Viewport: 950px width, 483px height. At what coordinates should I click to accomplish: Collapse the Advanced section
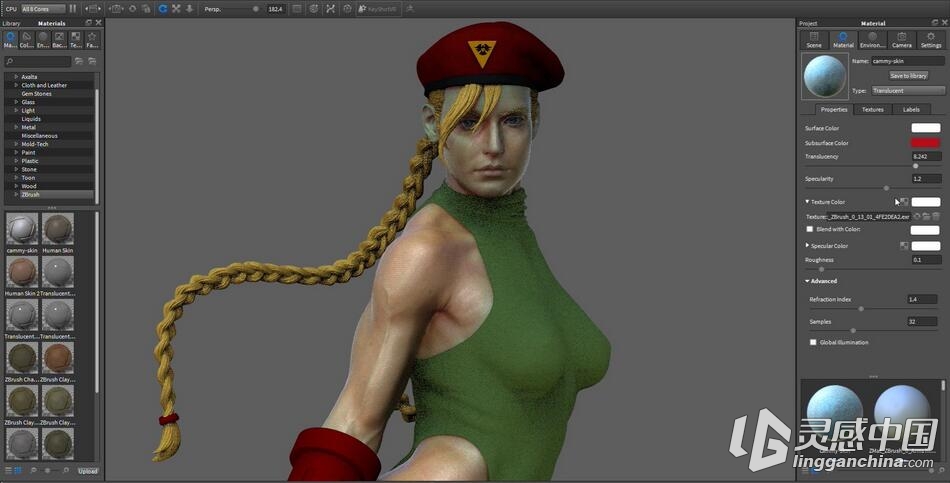pyautogui.click(x=807, y=281)
